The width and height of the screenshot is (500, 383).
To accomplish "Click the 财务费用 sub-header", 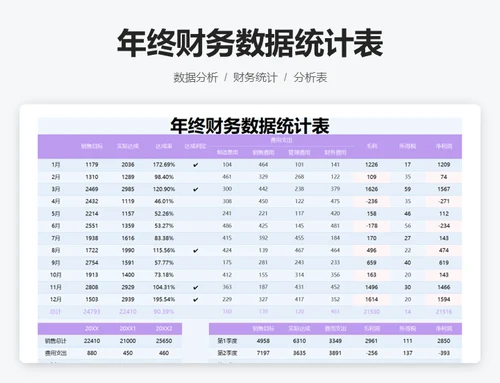I will tap(335, 152).
